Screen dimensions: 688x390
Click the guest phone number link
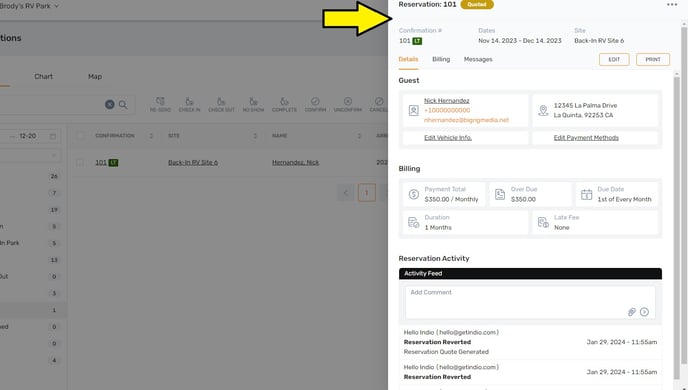pyautogui.click(x=447, y=111)
